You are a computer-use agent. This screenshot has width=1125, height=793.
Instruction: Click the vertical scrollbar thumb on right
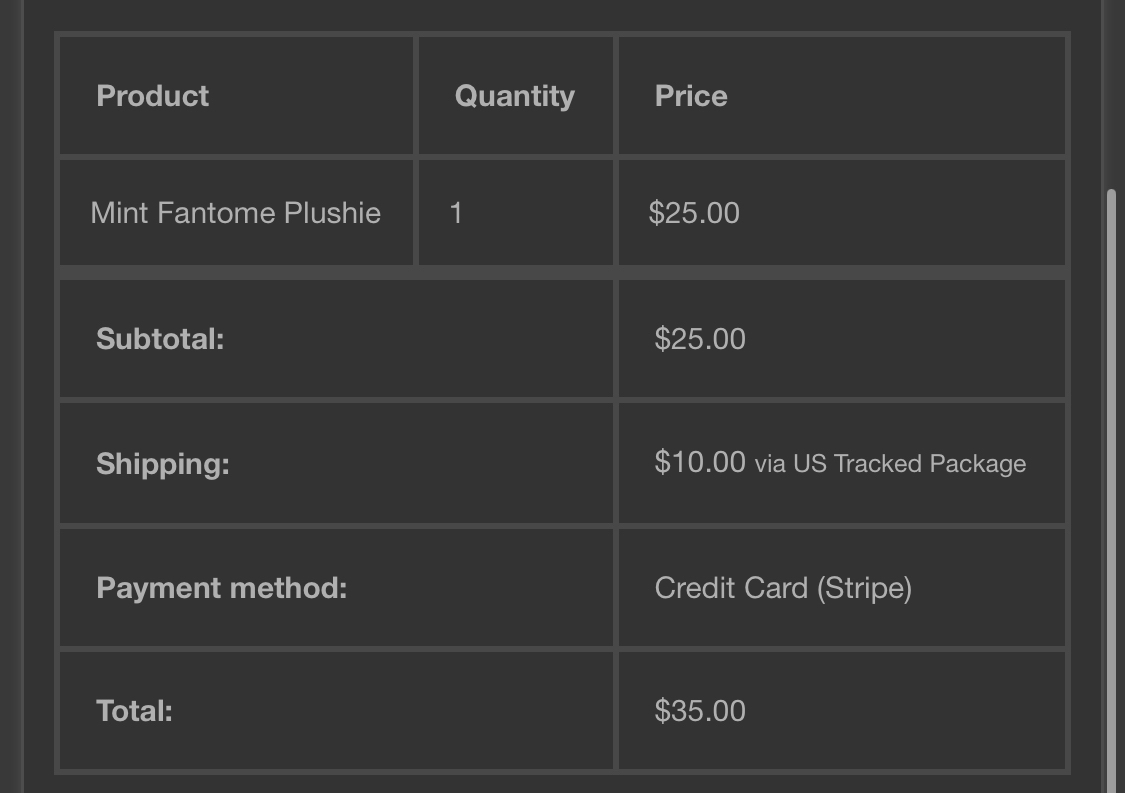[x=1111, y=491]
